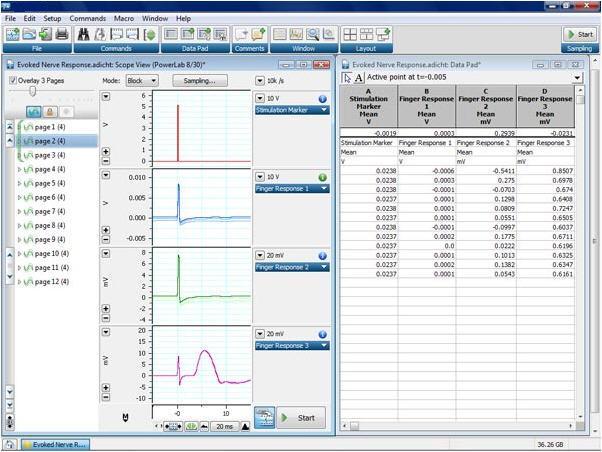The image size is (602, 452).
Task: Click the save layout icon with green plus
Action: point(384,35)
